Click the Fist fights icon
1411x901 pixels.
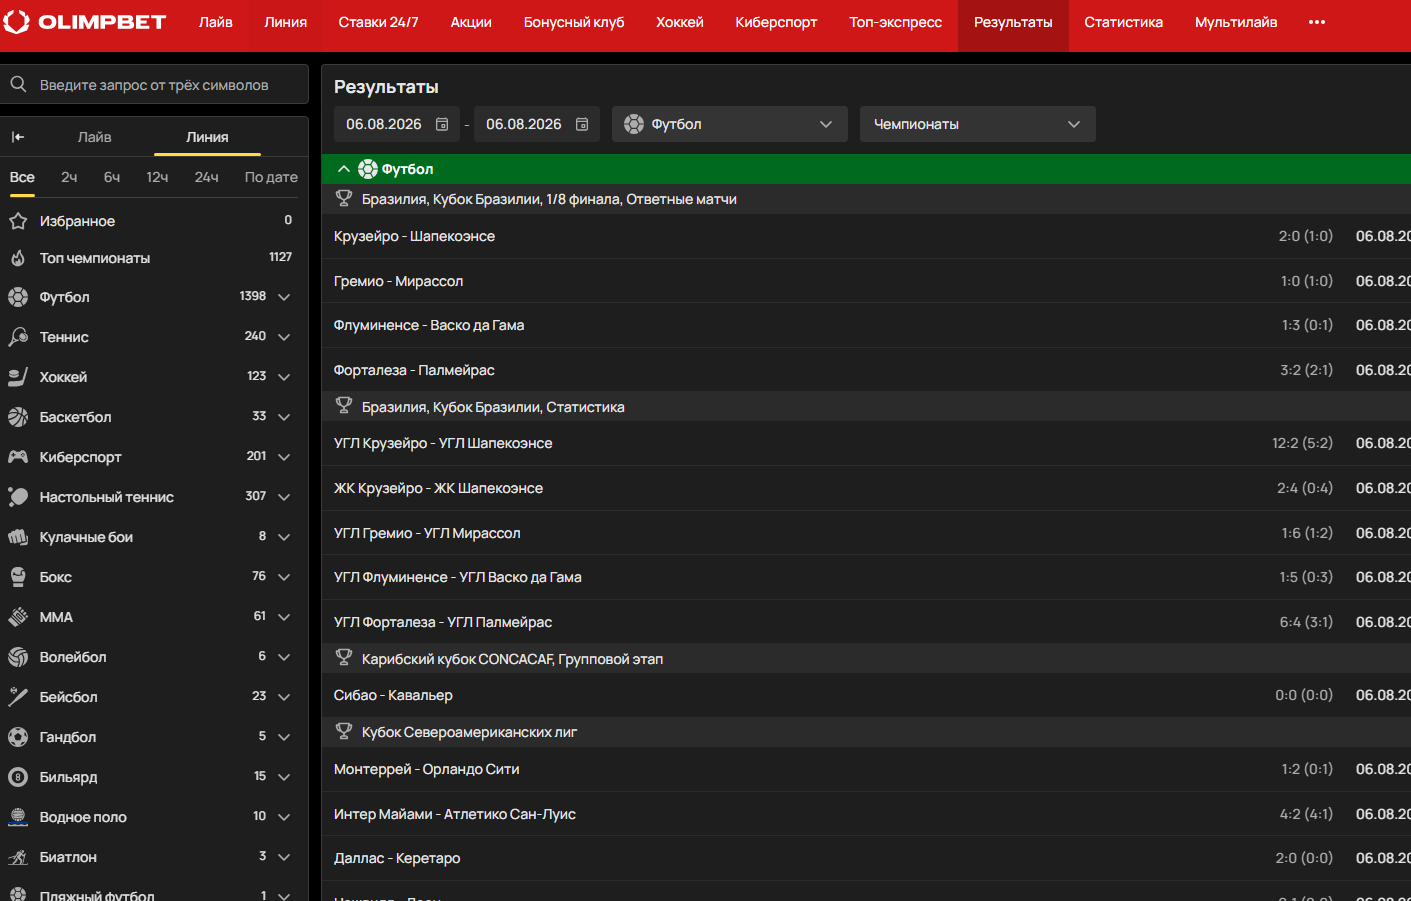point(18,537)
